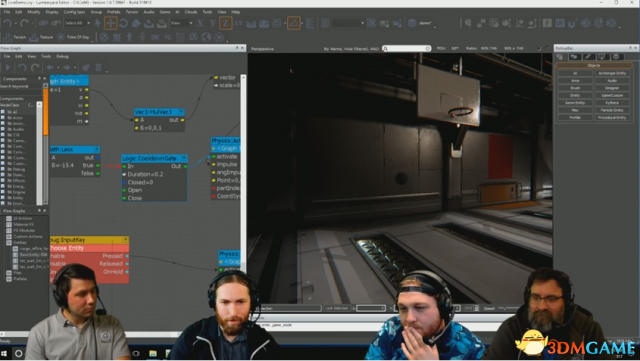This screenshot has width=640, height=361.
Task: Click the main toolbar Undo arrow
Action: [7, 23]
